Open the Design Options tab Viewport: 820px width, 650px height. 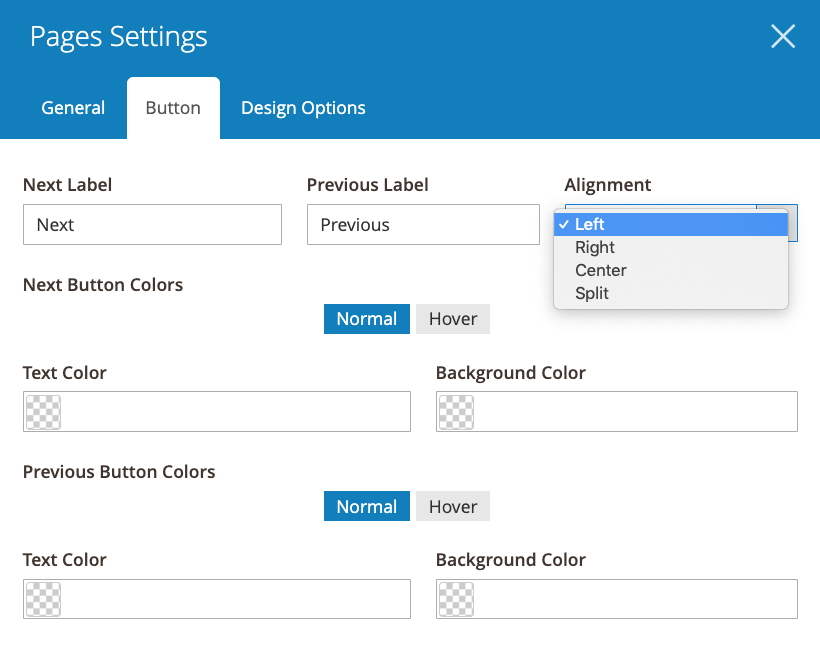[302, 107]
